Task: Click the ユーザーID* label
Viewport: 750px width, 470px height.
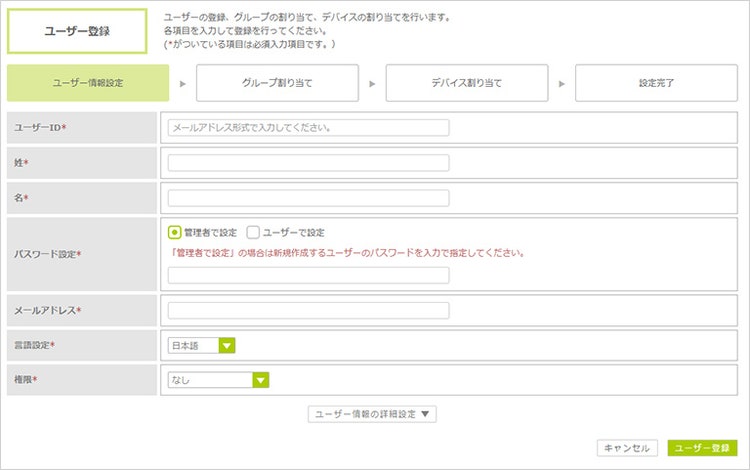Action: (40, 128)
